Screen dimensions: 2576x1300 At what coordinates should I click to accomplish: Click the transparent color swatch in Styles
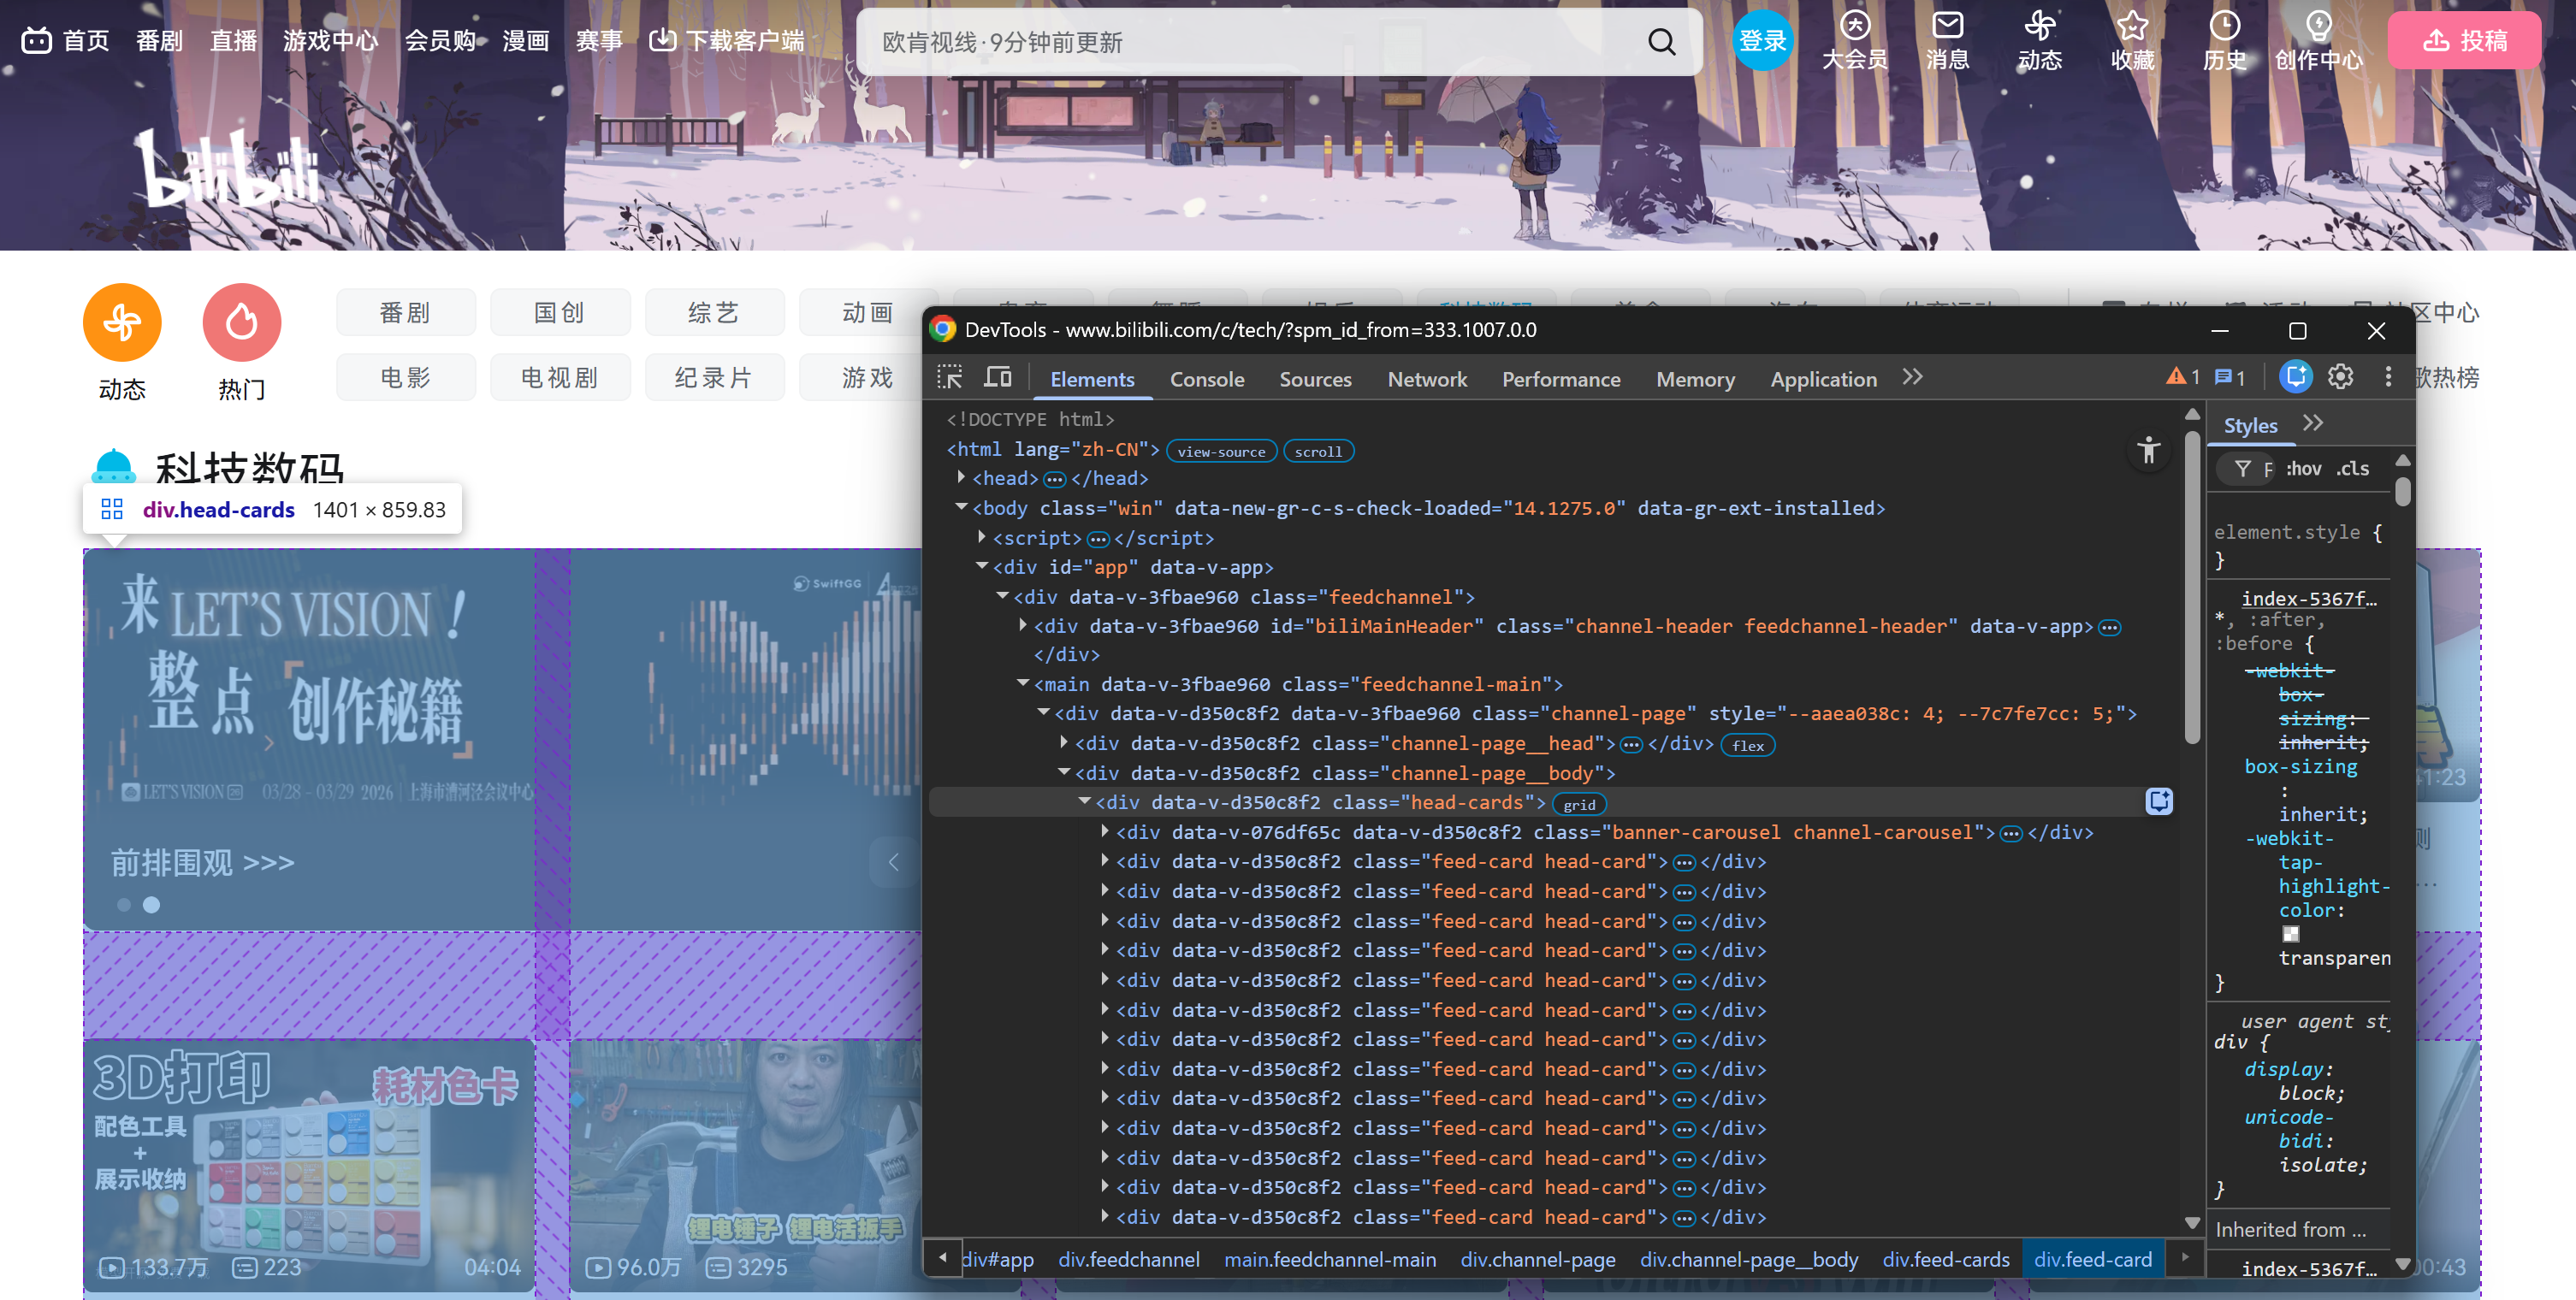(x=2290, y=934)
